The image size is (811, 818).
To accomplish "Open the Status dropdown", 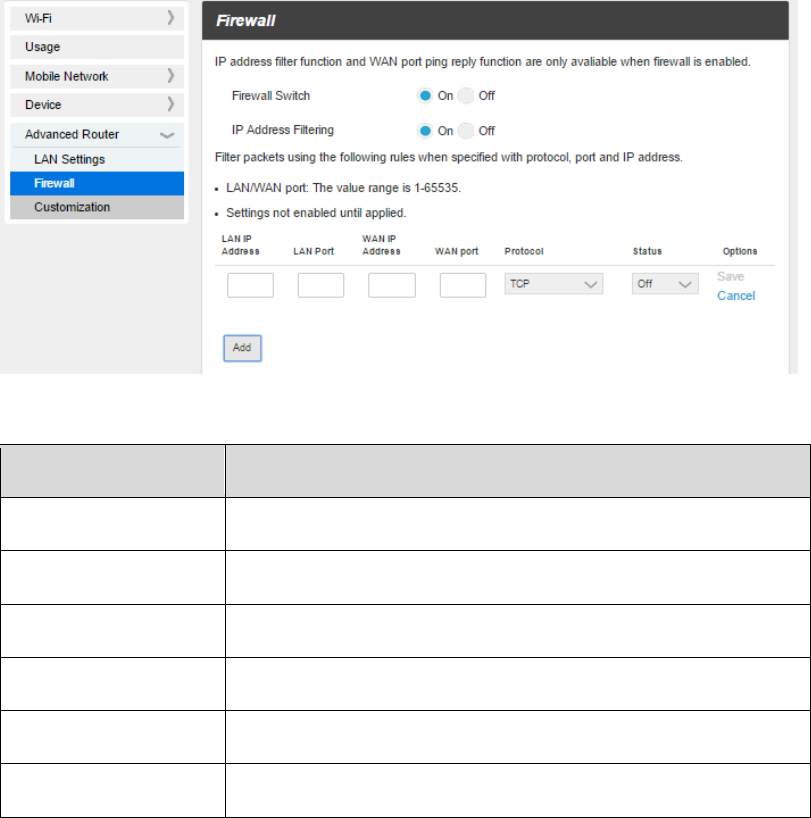I will point(665,285).
